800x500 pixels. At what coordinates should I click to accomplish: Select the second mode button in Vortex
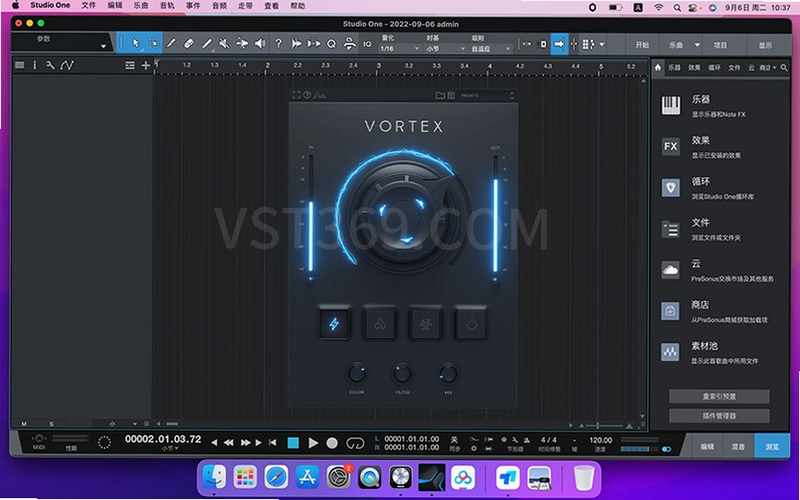point(380,323)
